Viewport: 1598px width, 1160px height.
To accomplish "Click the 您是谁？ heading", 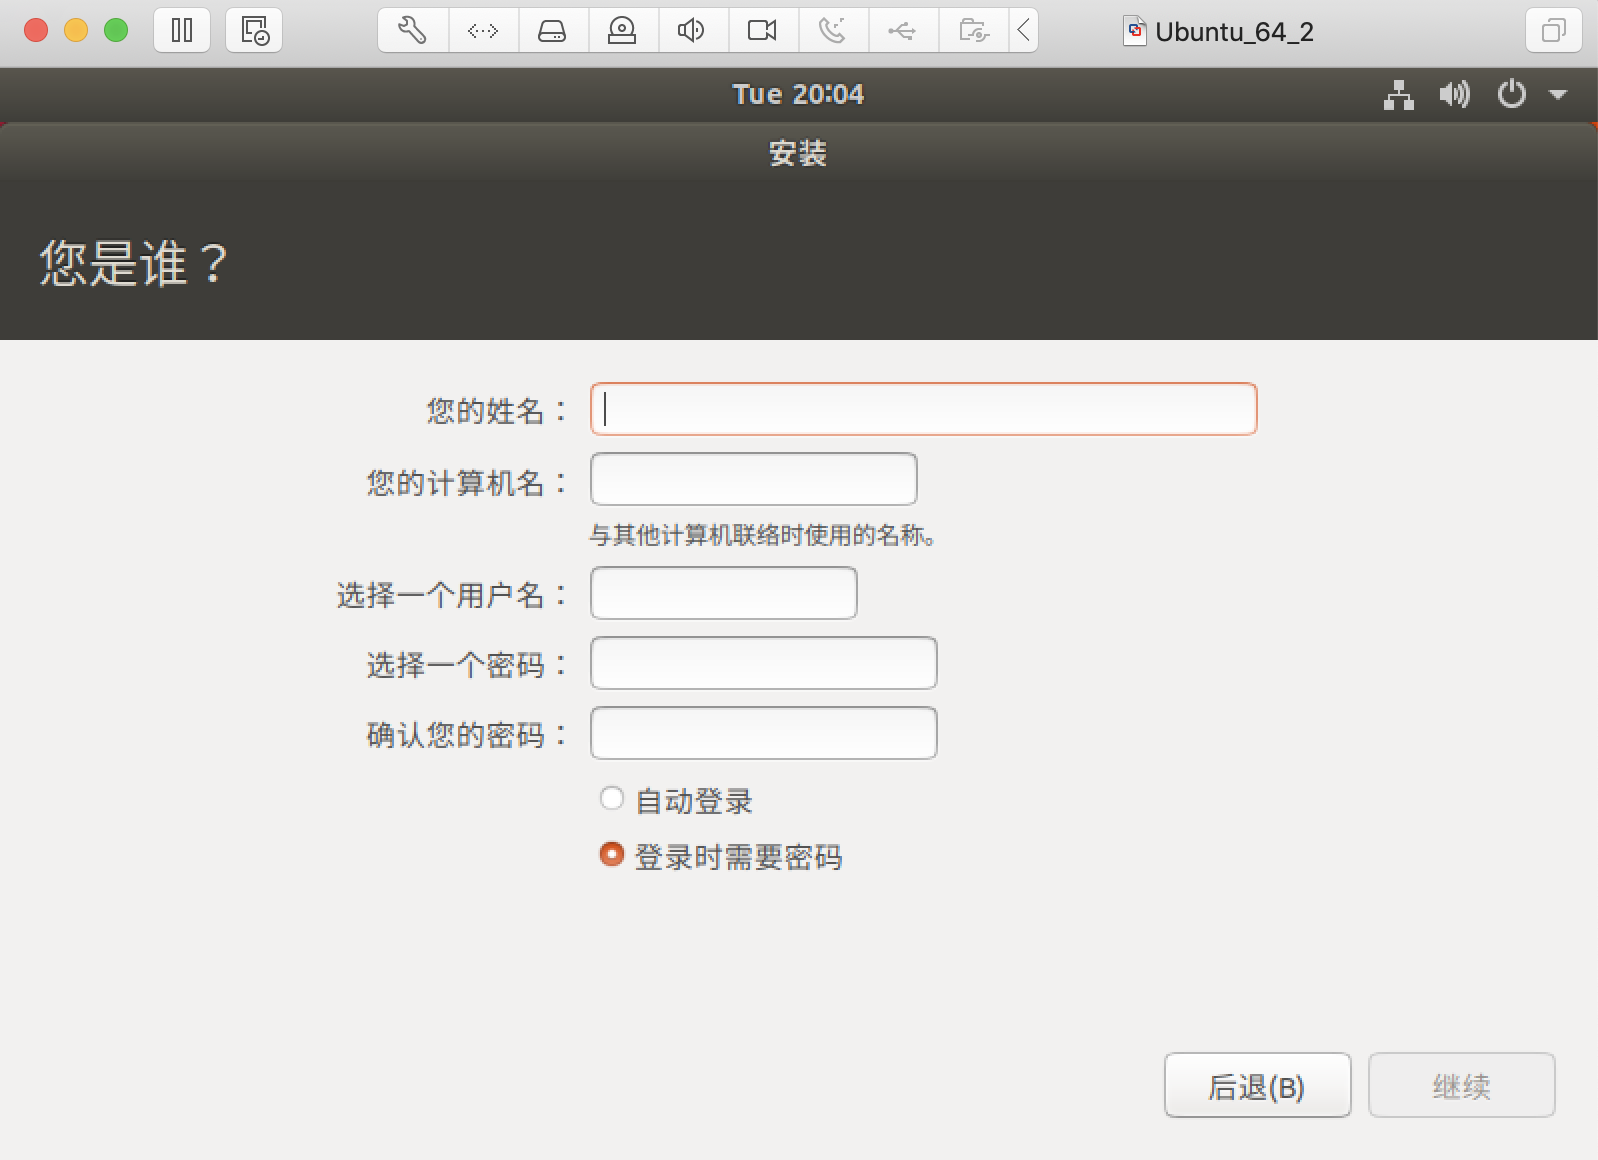I will (135, 264).
